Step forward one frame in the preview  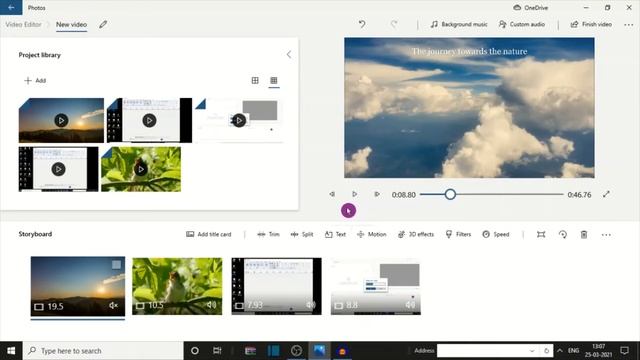(377, 194)
